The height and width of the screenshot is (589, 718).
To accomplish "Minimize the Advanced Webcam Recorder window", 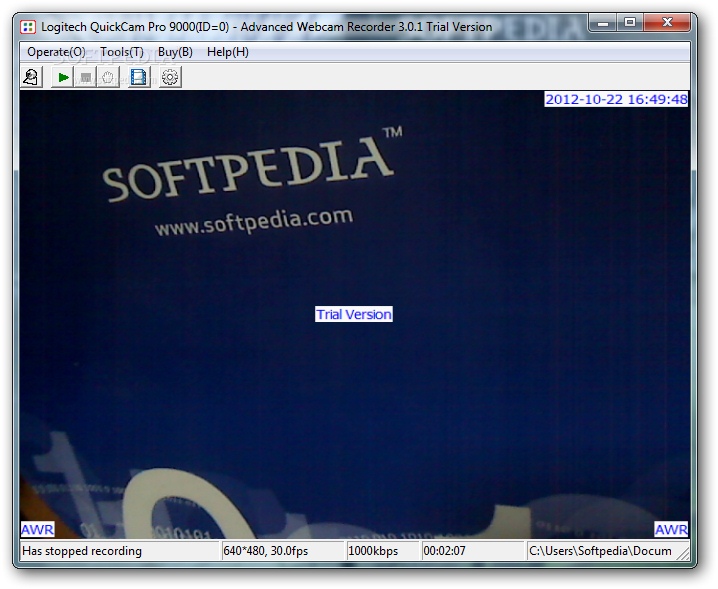I will pyautogui.click(x=603, y=22).
